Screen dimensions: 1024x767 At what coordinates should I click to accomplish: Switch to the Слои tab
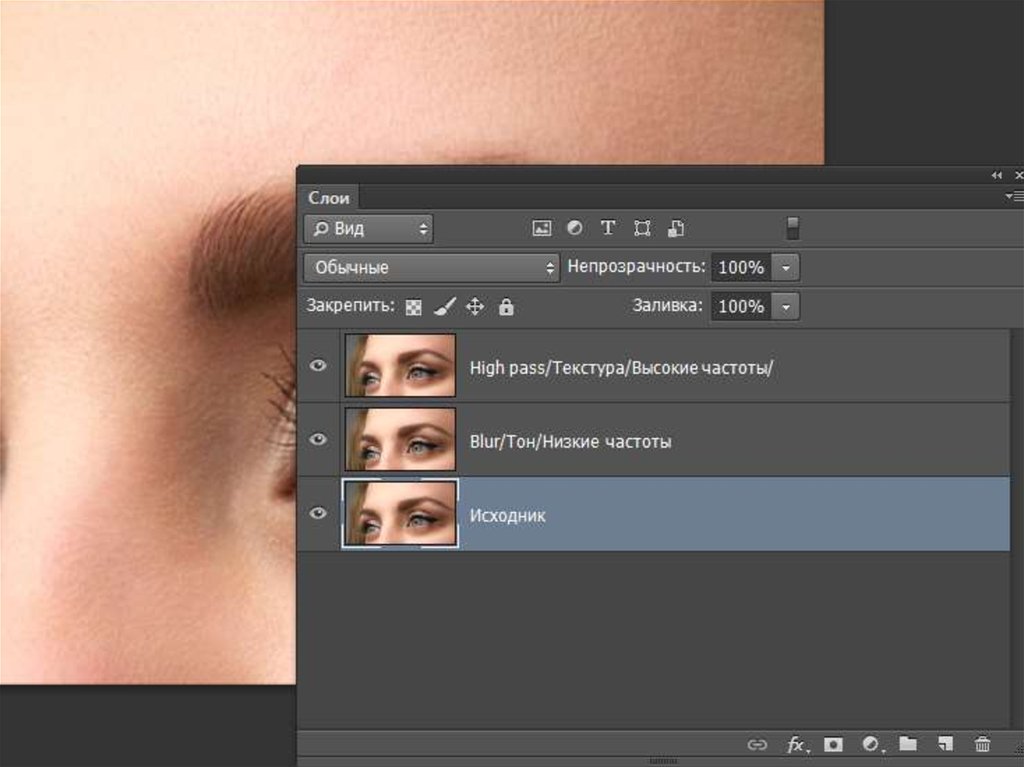tap(328, 197)
